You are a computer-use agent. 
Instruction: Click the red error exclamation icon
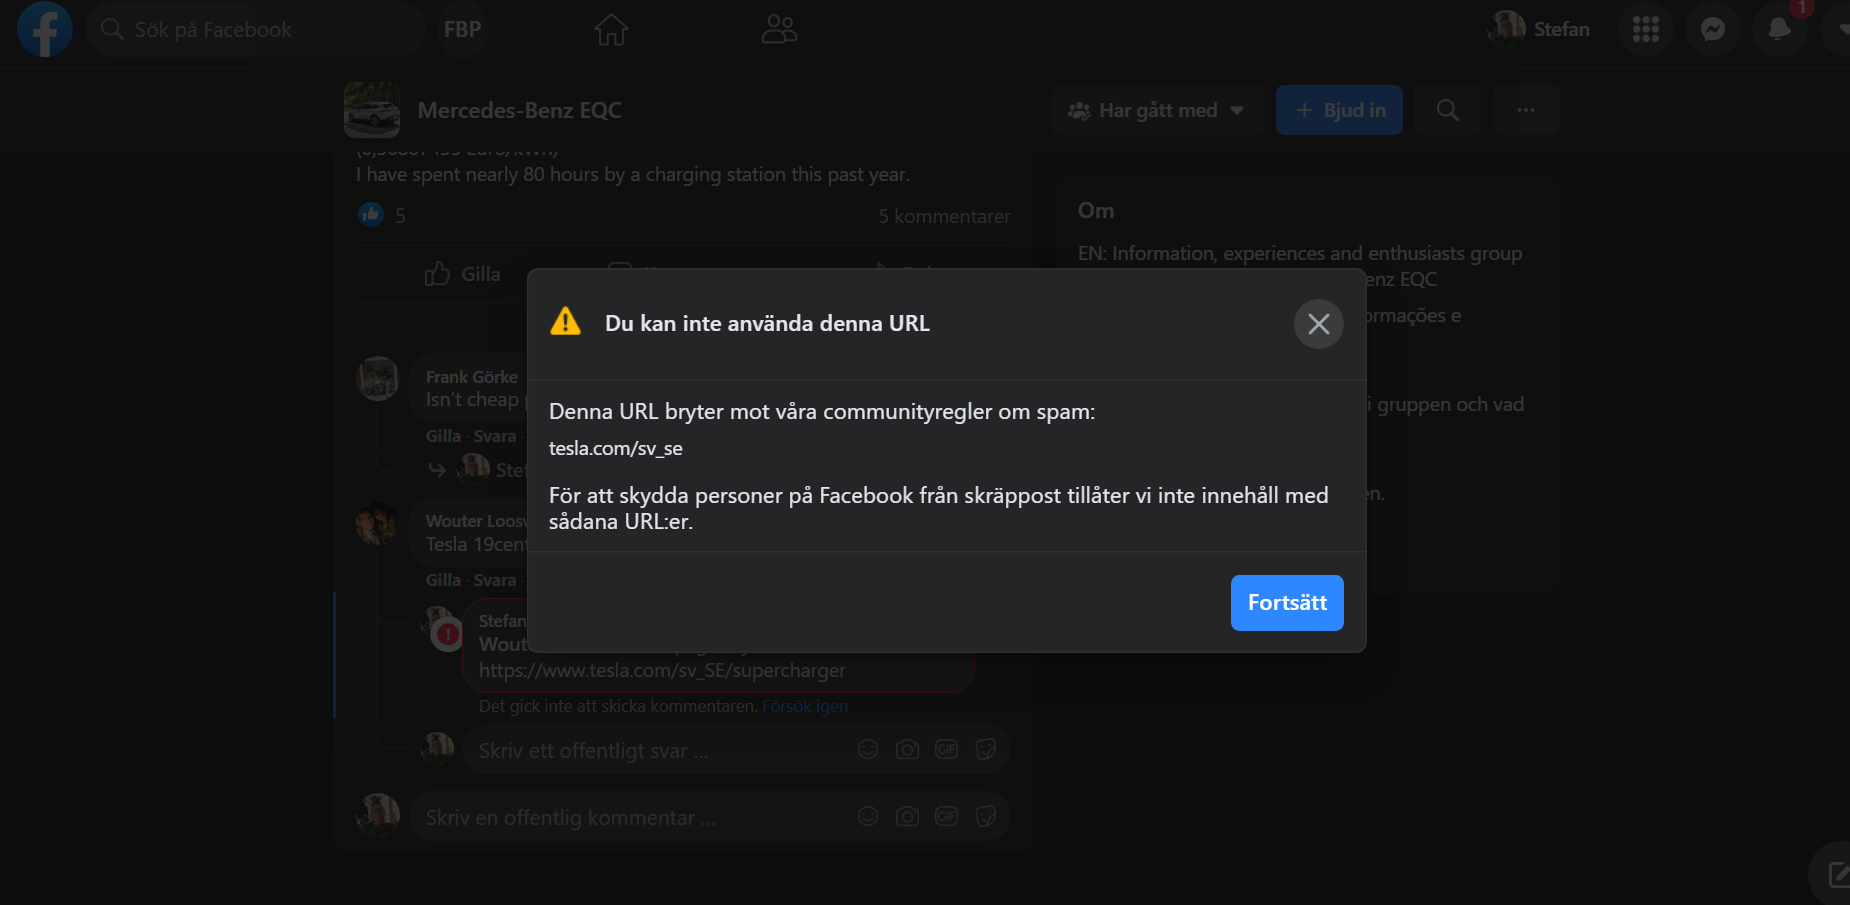click(x=447, y=634)
